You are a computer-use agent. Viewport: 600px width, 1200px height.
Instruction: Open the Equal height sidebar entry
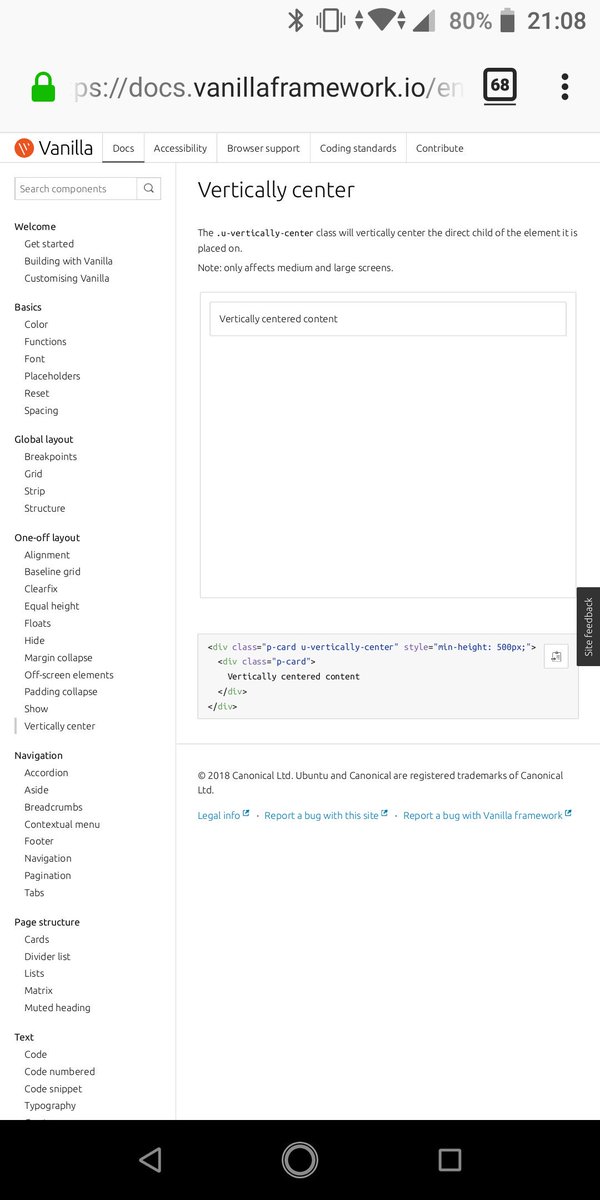[52, 606]
